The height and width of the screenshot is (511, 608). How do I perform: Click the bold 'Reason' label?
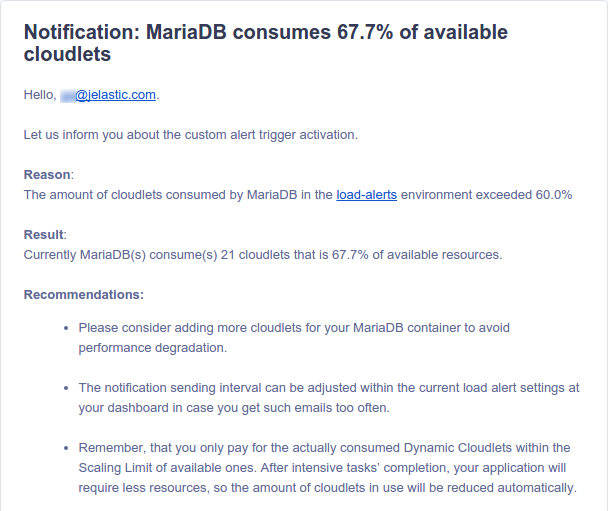(47, 175)
